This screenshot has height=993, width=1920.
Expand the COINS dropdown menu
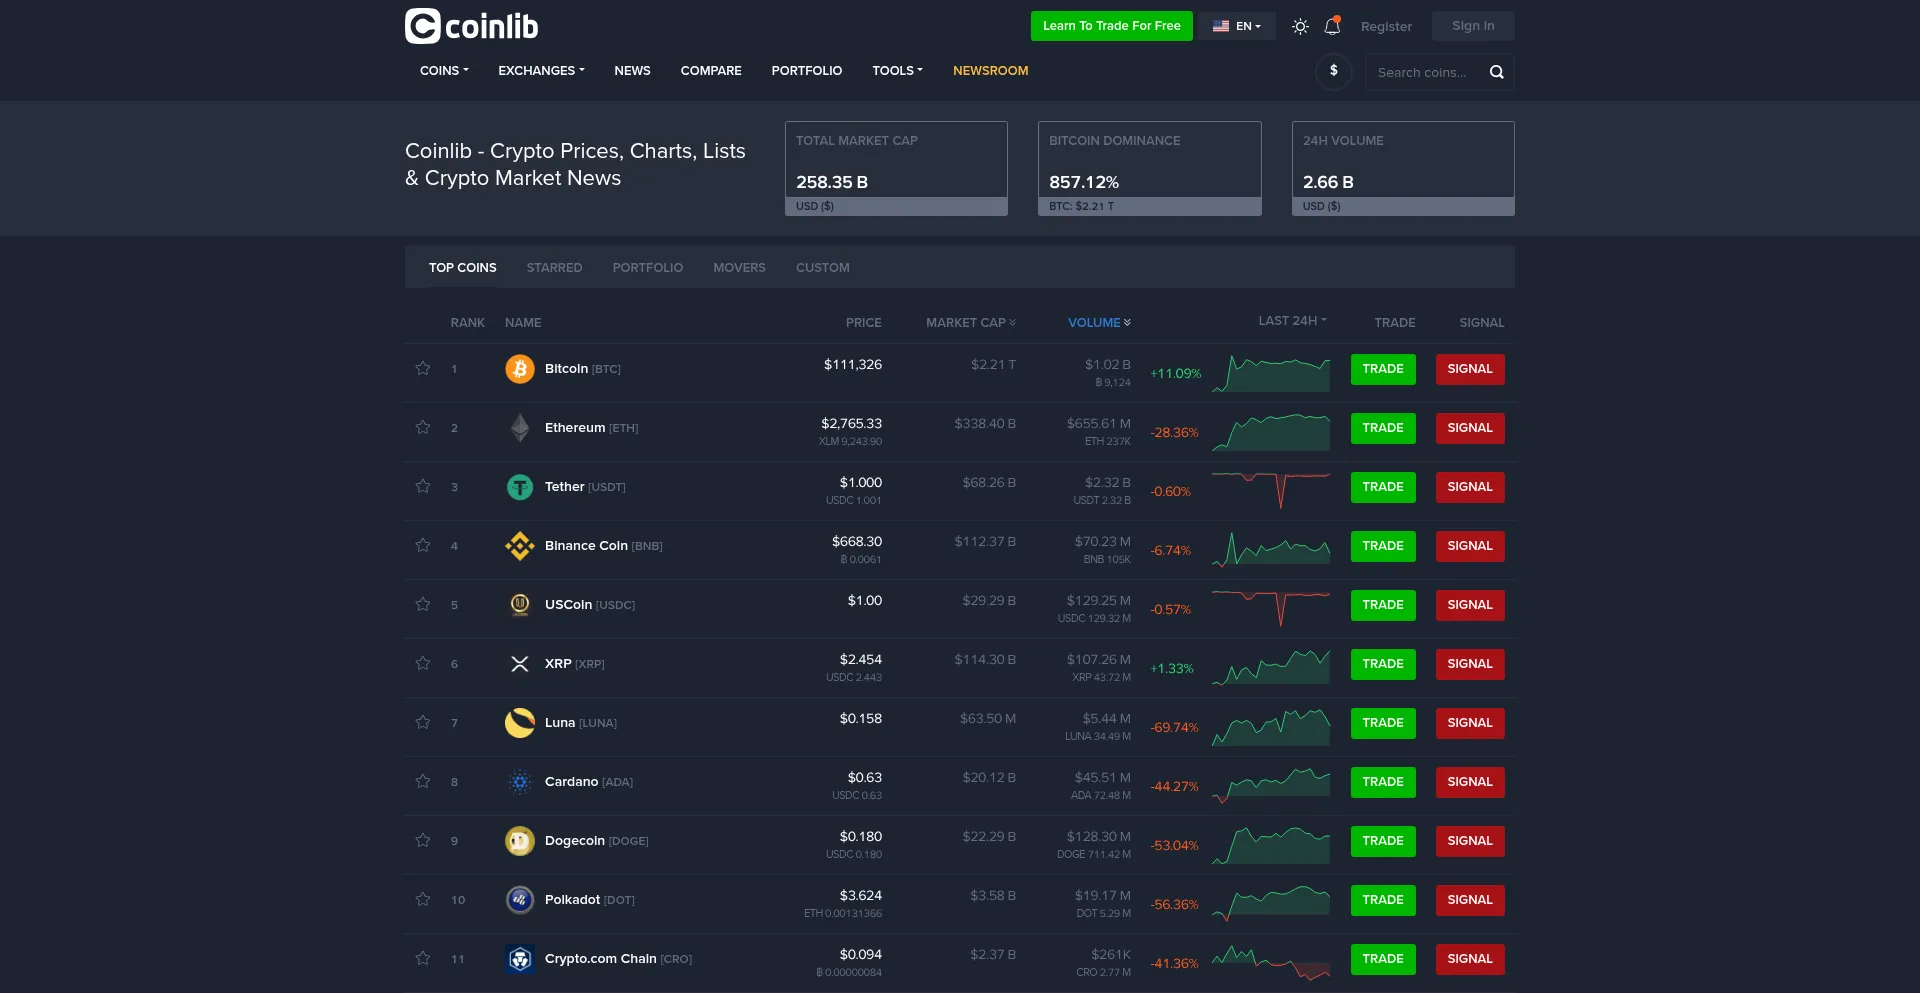(x=444, y=71)
